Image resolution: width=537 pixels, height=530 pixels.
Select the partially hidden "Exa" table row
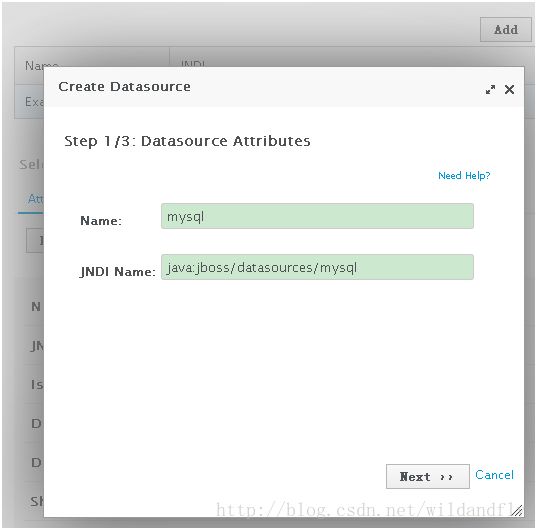point(29,102)
